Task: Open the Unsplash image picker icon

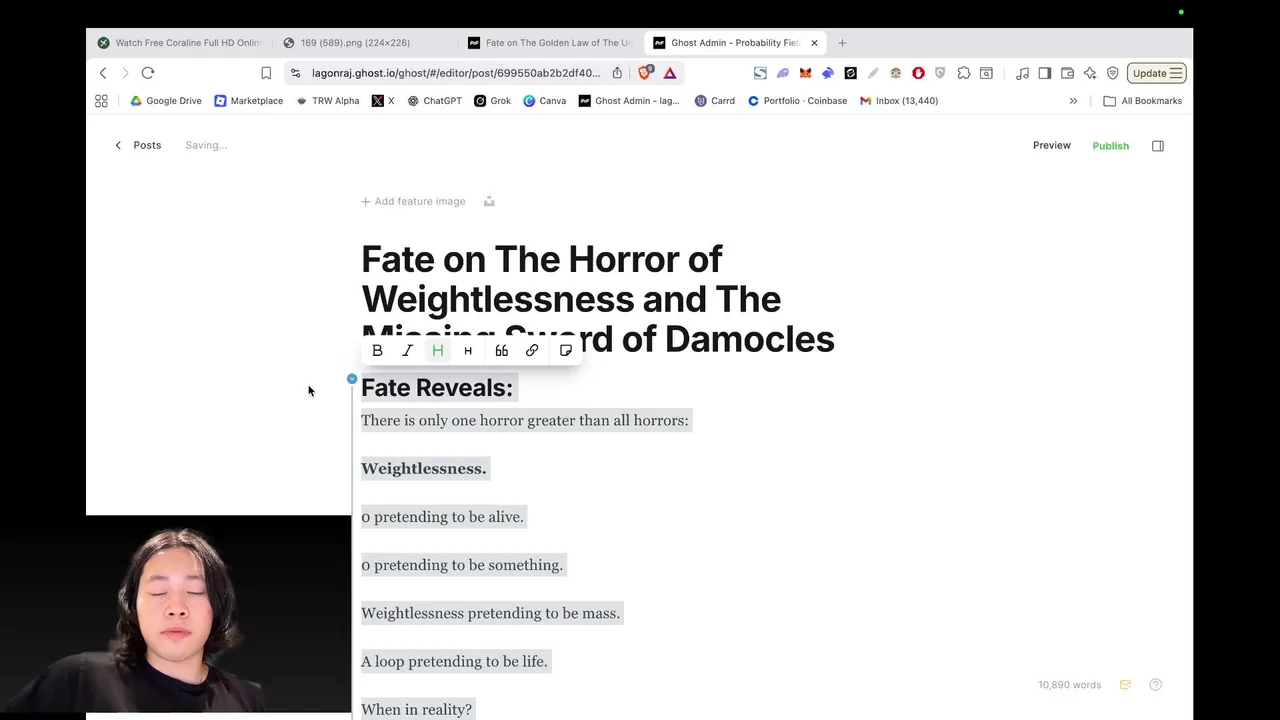Action: (489, 201)
